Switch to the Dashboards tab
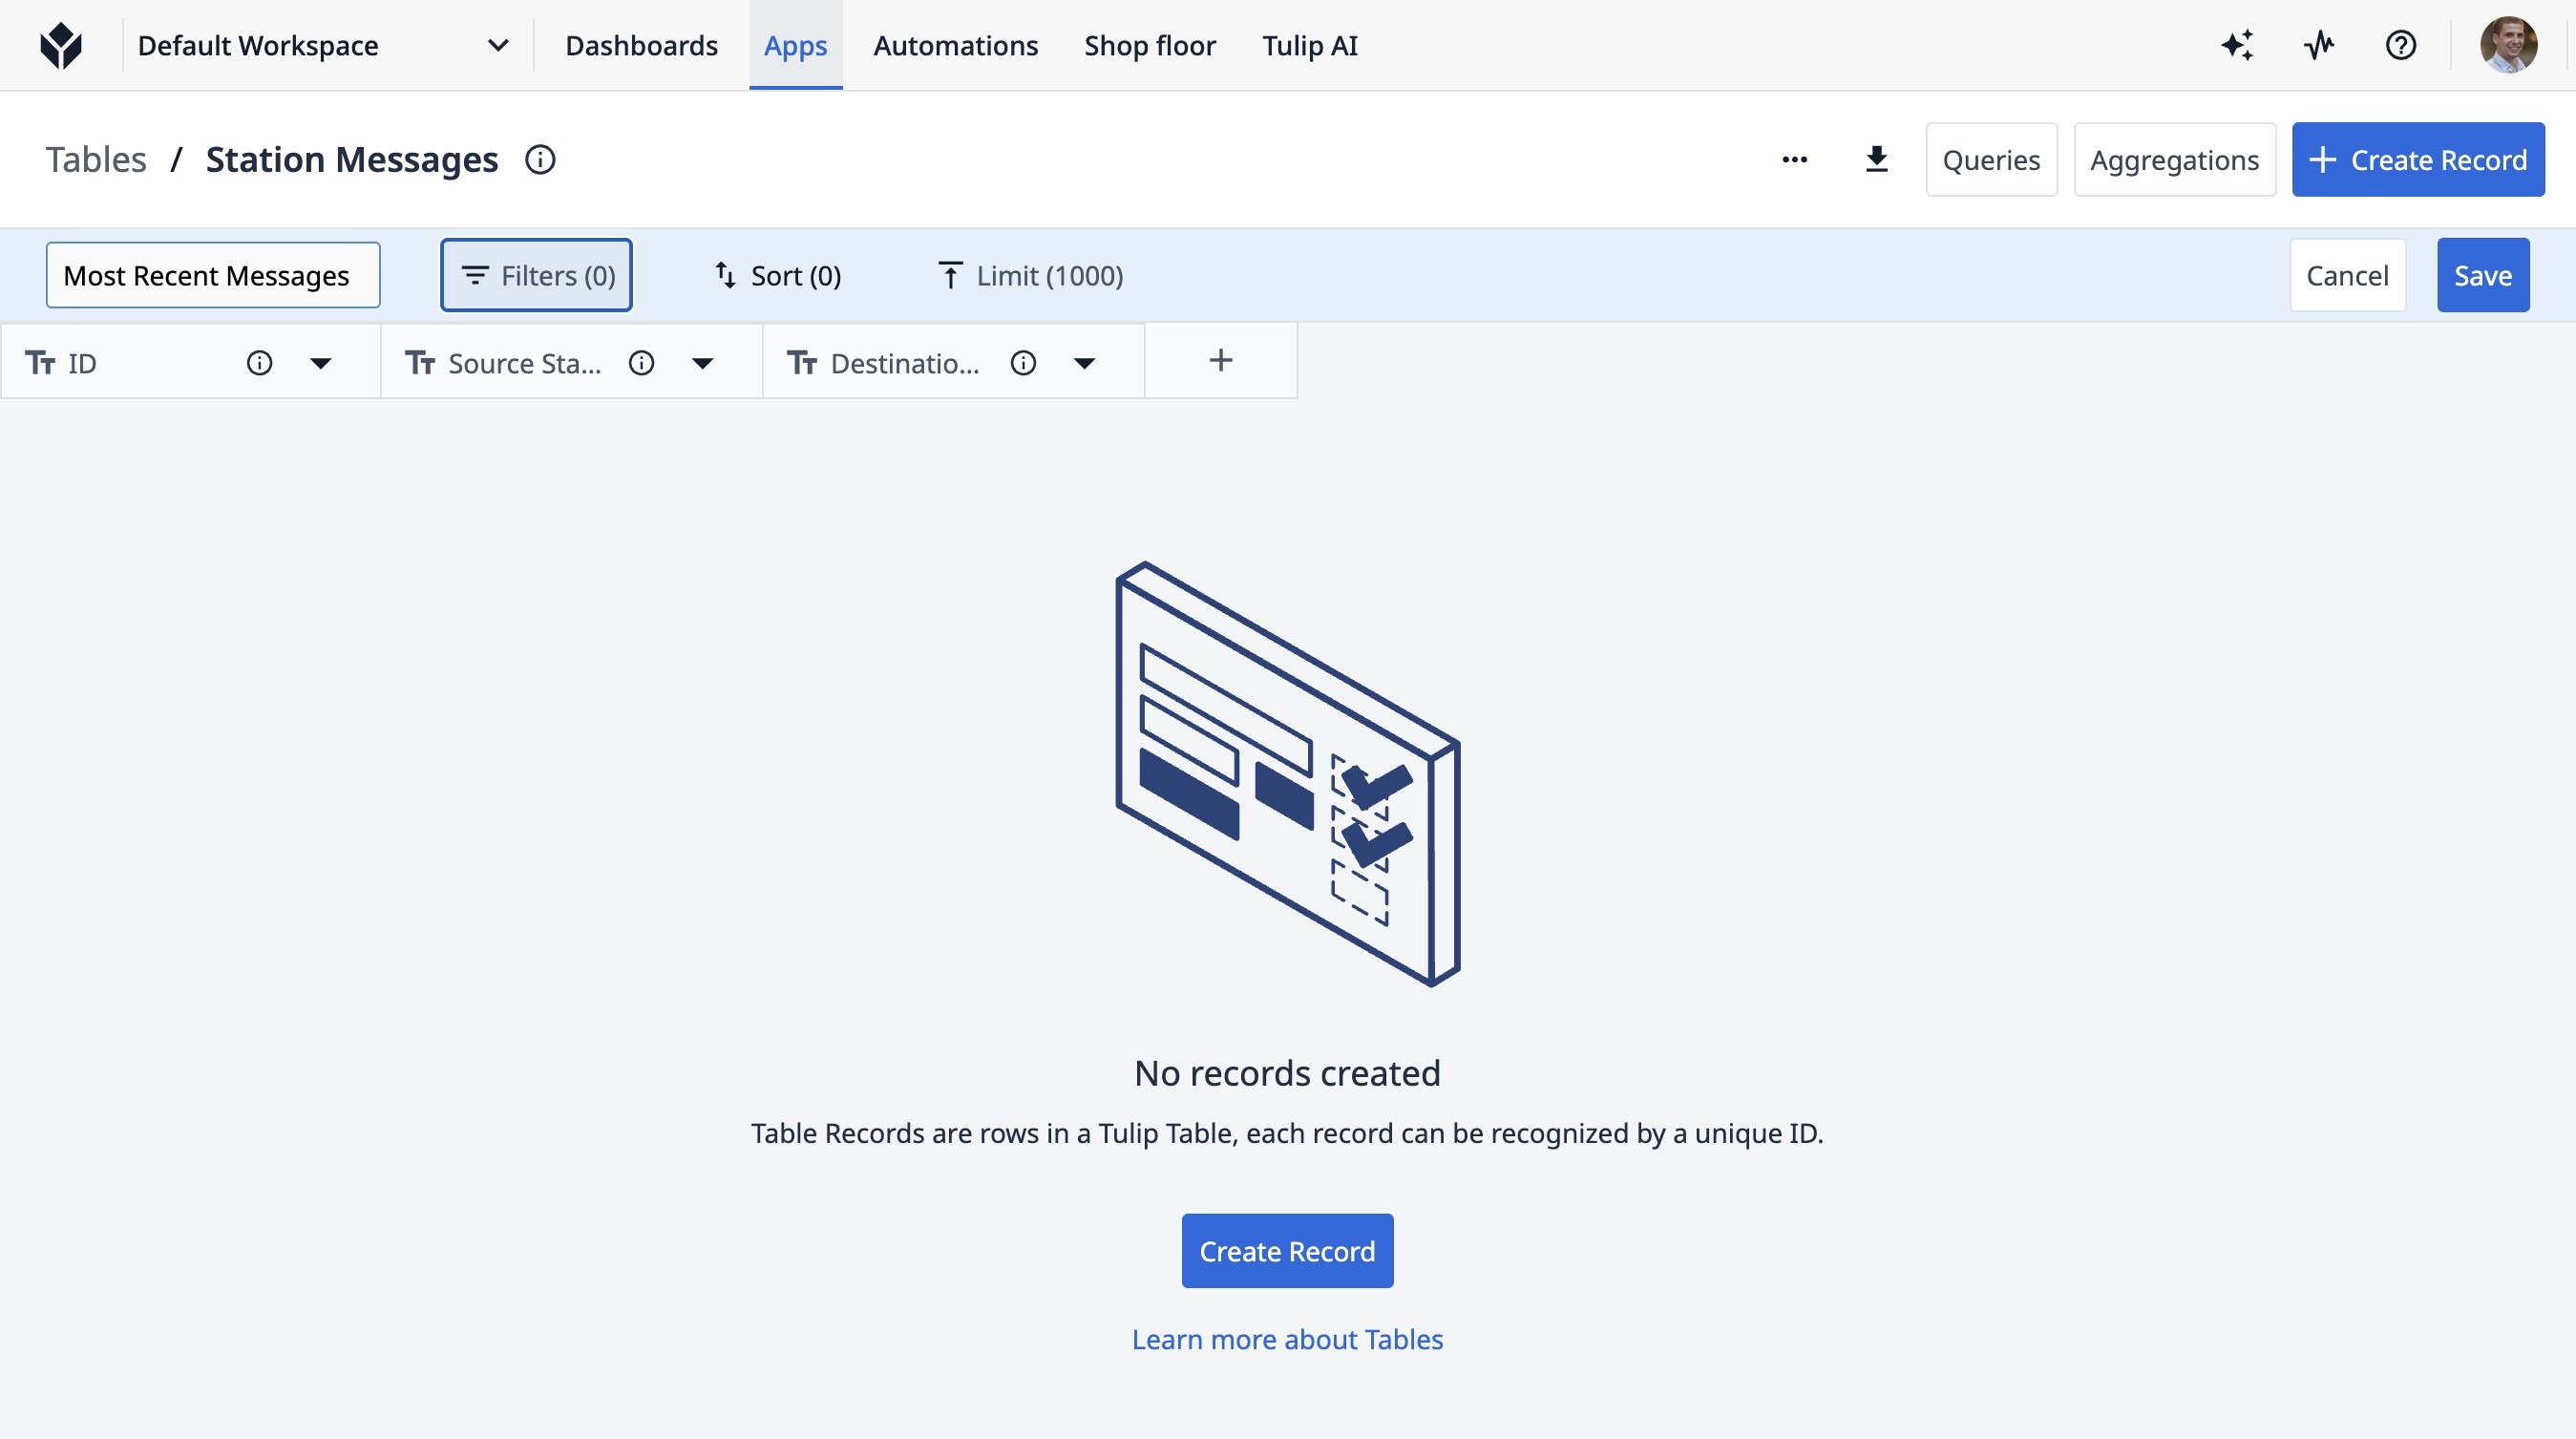The width and height of the screenshot is (2576, 1439). click(641, 46)
